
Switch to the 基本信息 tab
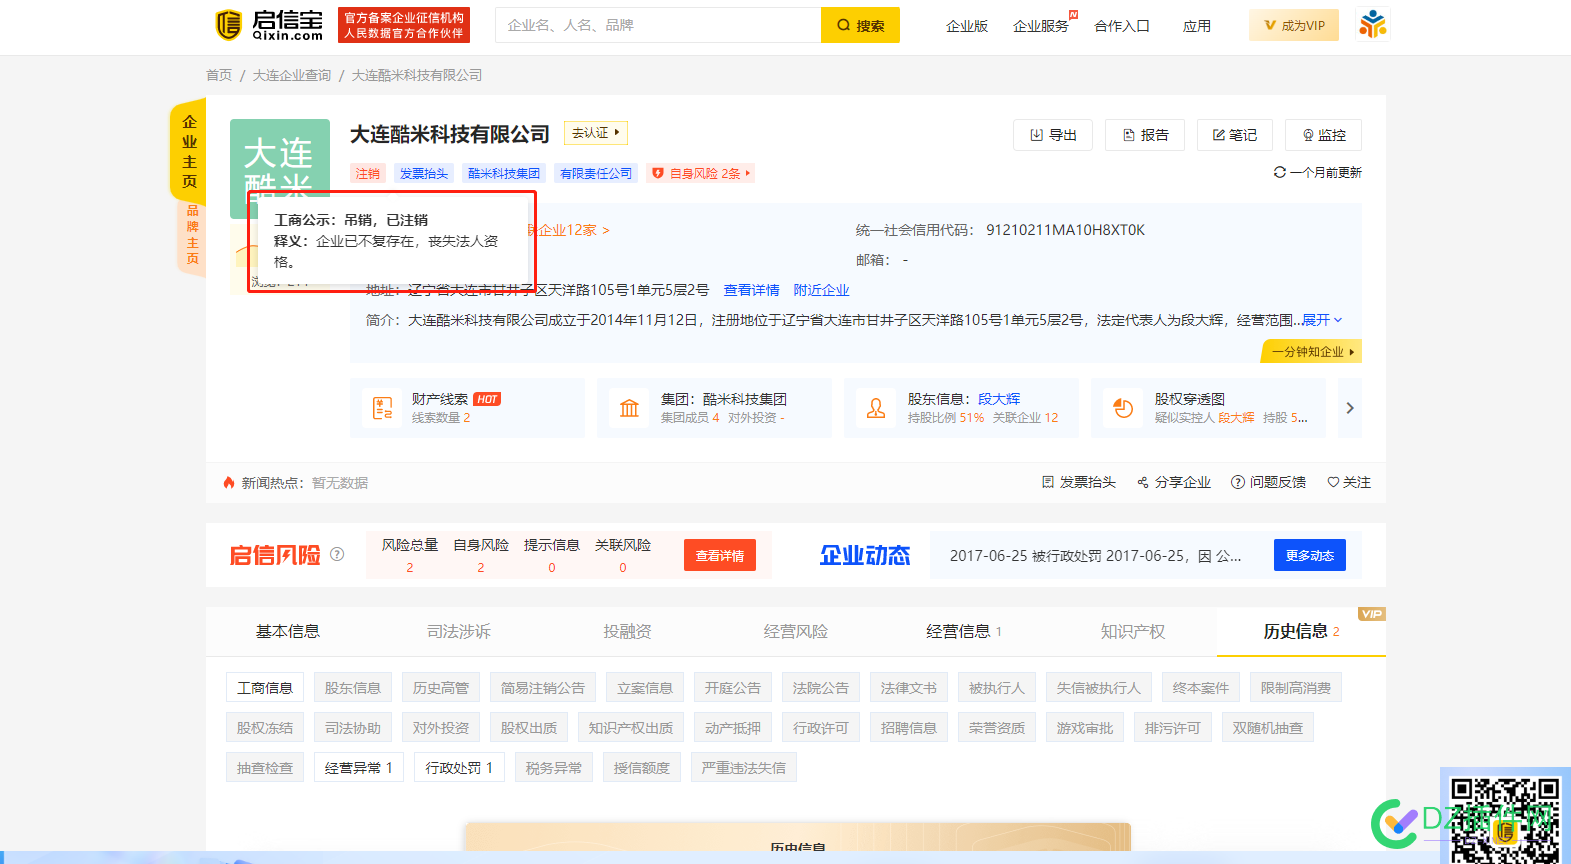pyautogui.click(x=288, y=631)
